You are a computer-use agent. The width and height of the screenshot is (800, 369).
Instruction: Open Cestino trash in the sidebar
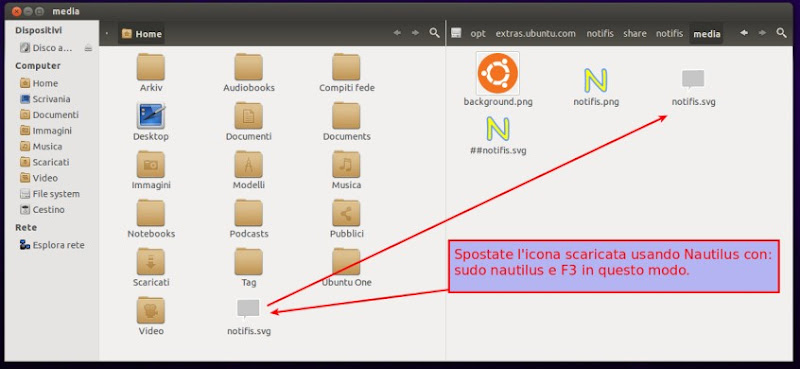[42, 210]
